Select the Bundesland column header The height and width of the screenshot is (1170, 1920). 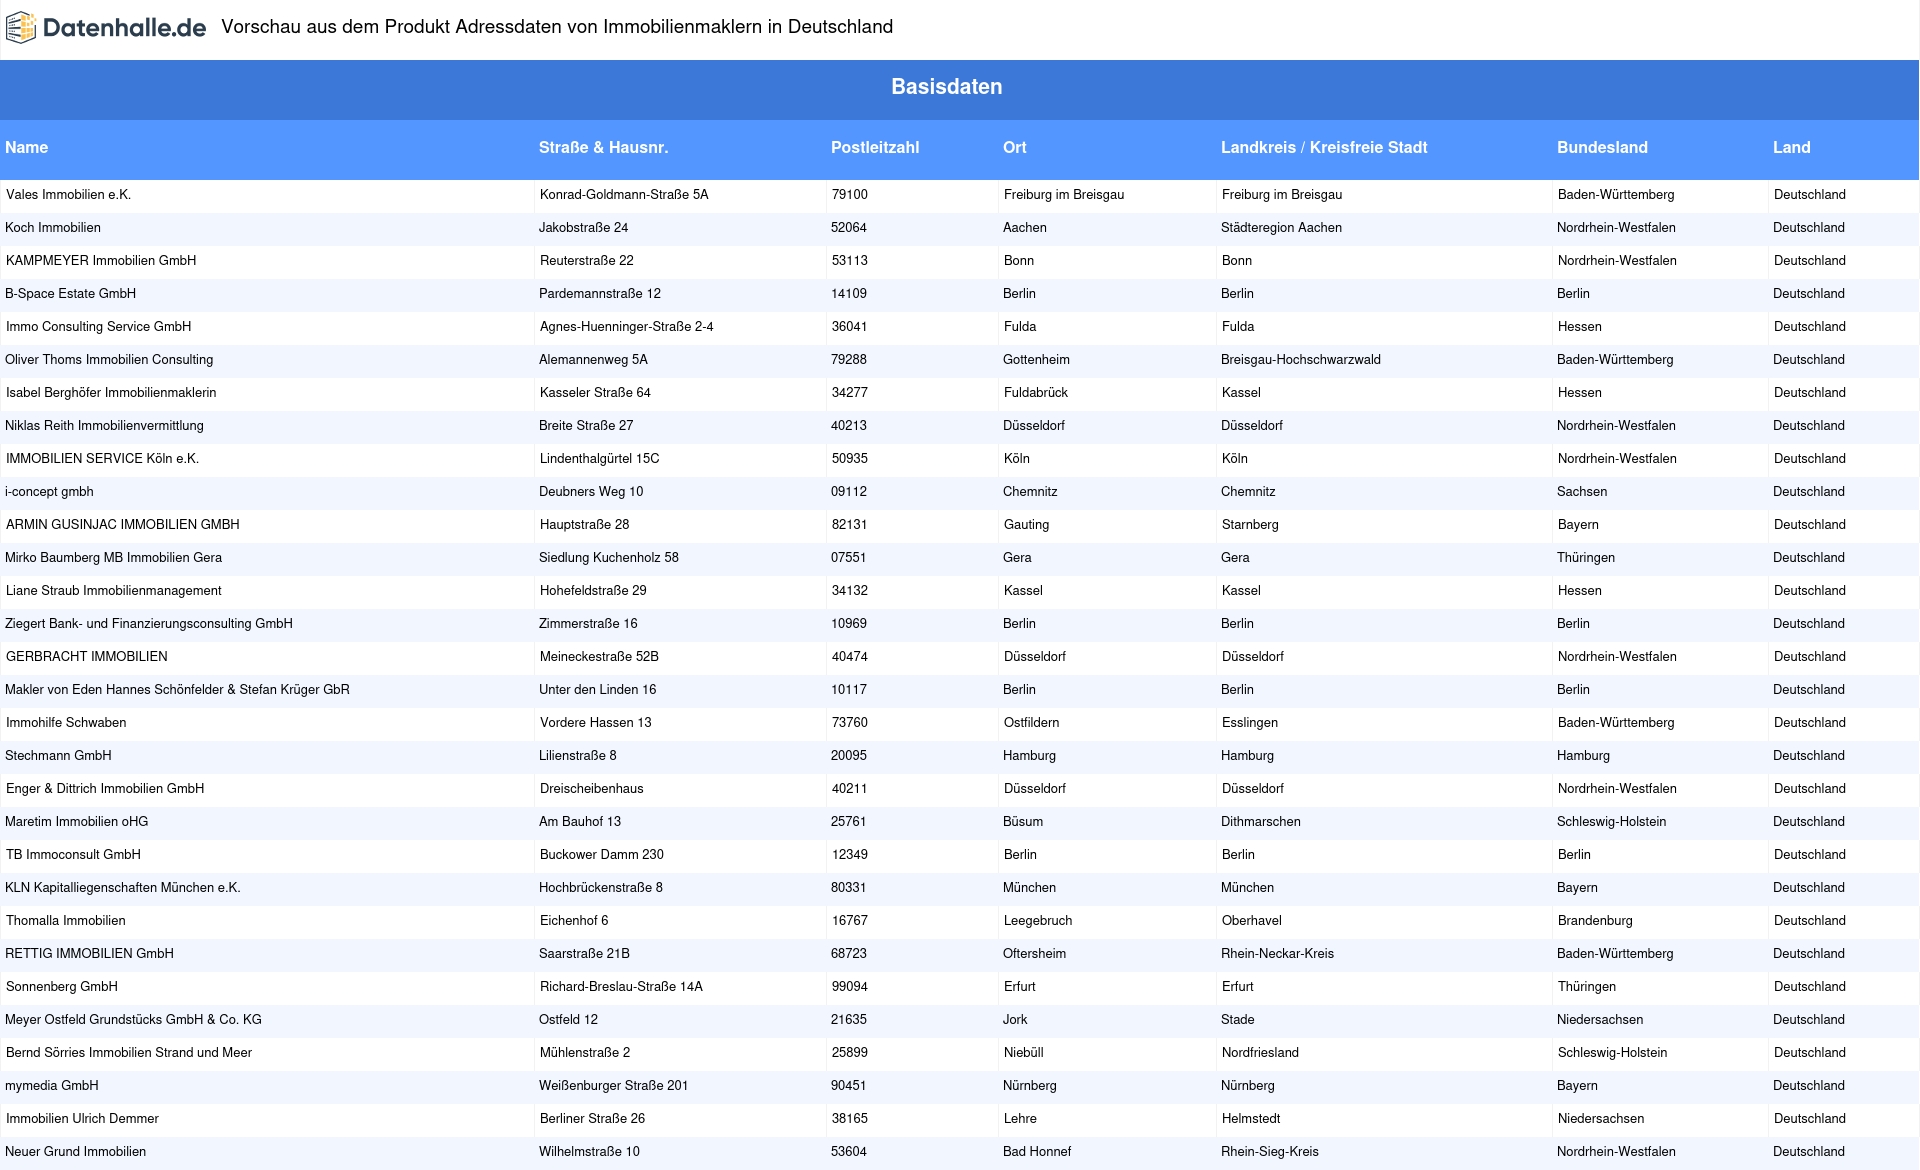click(x=1602, y=147)
